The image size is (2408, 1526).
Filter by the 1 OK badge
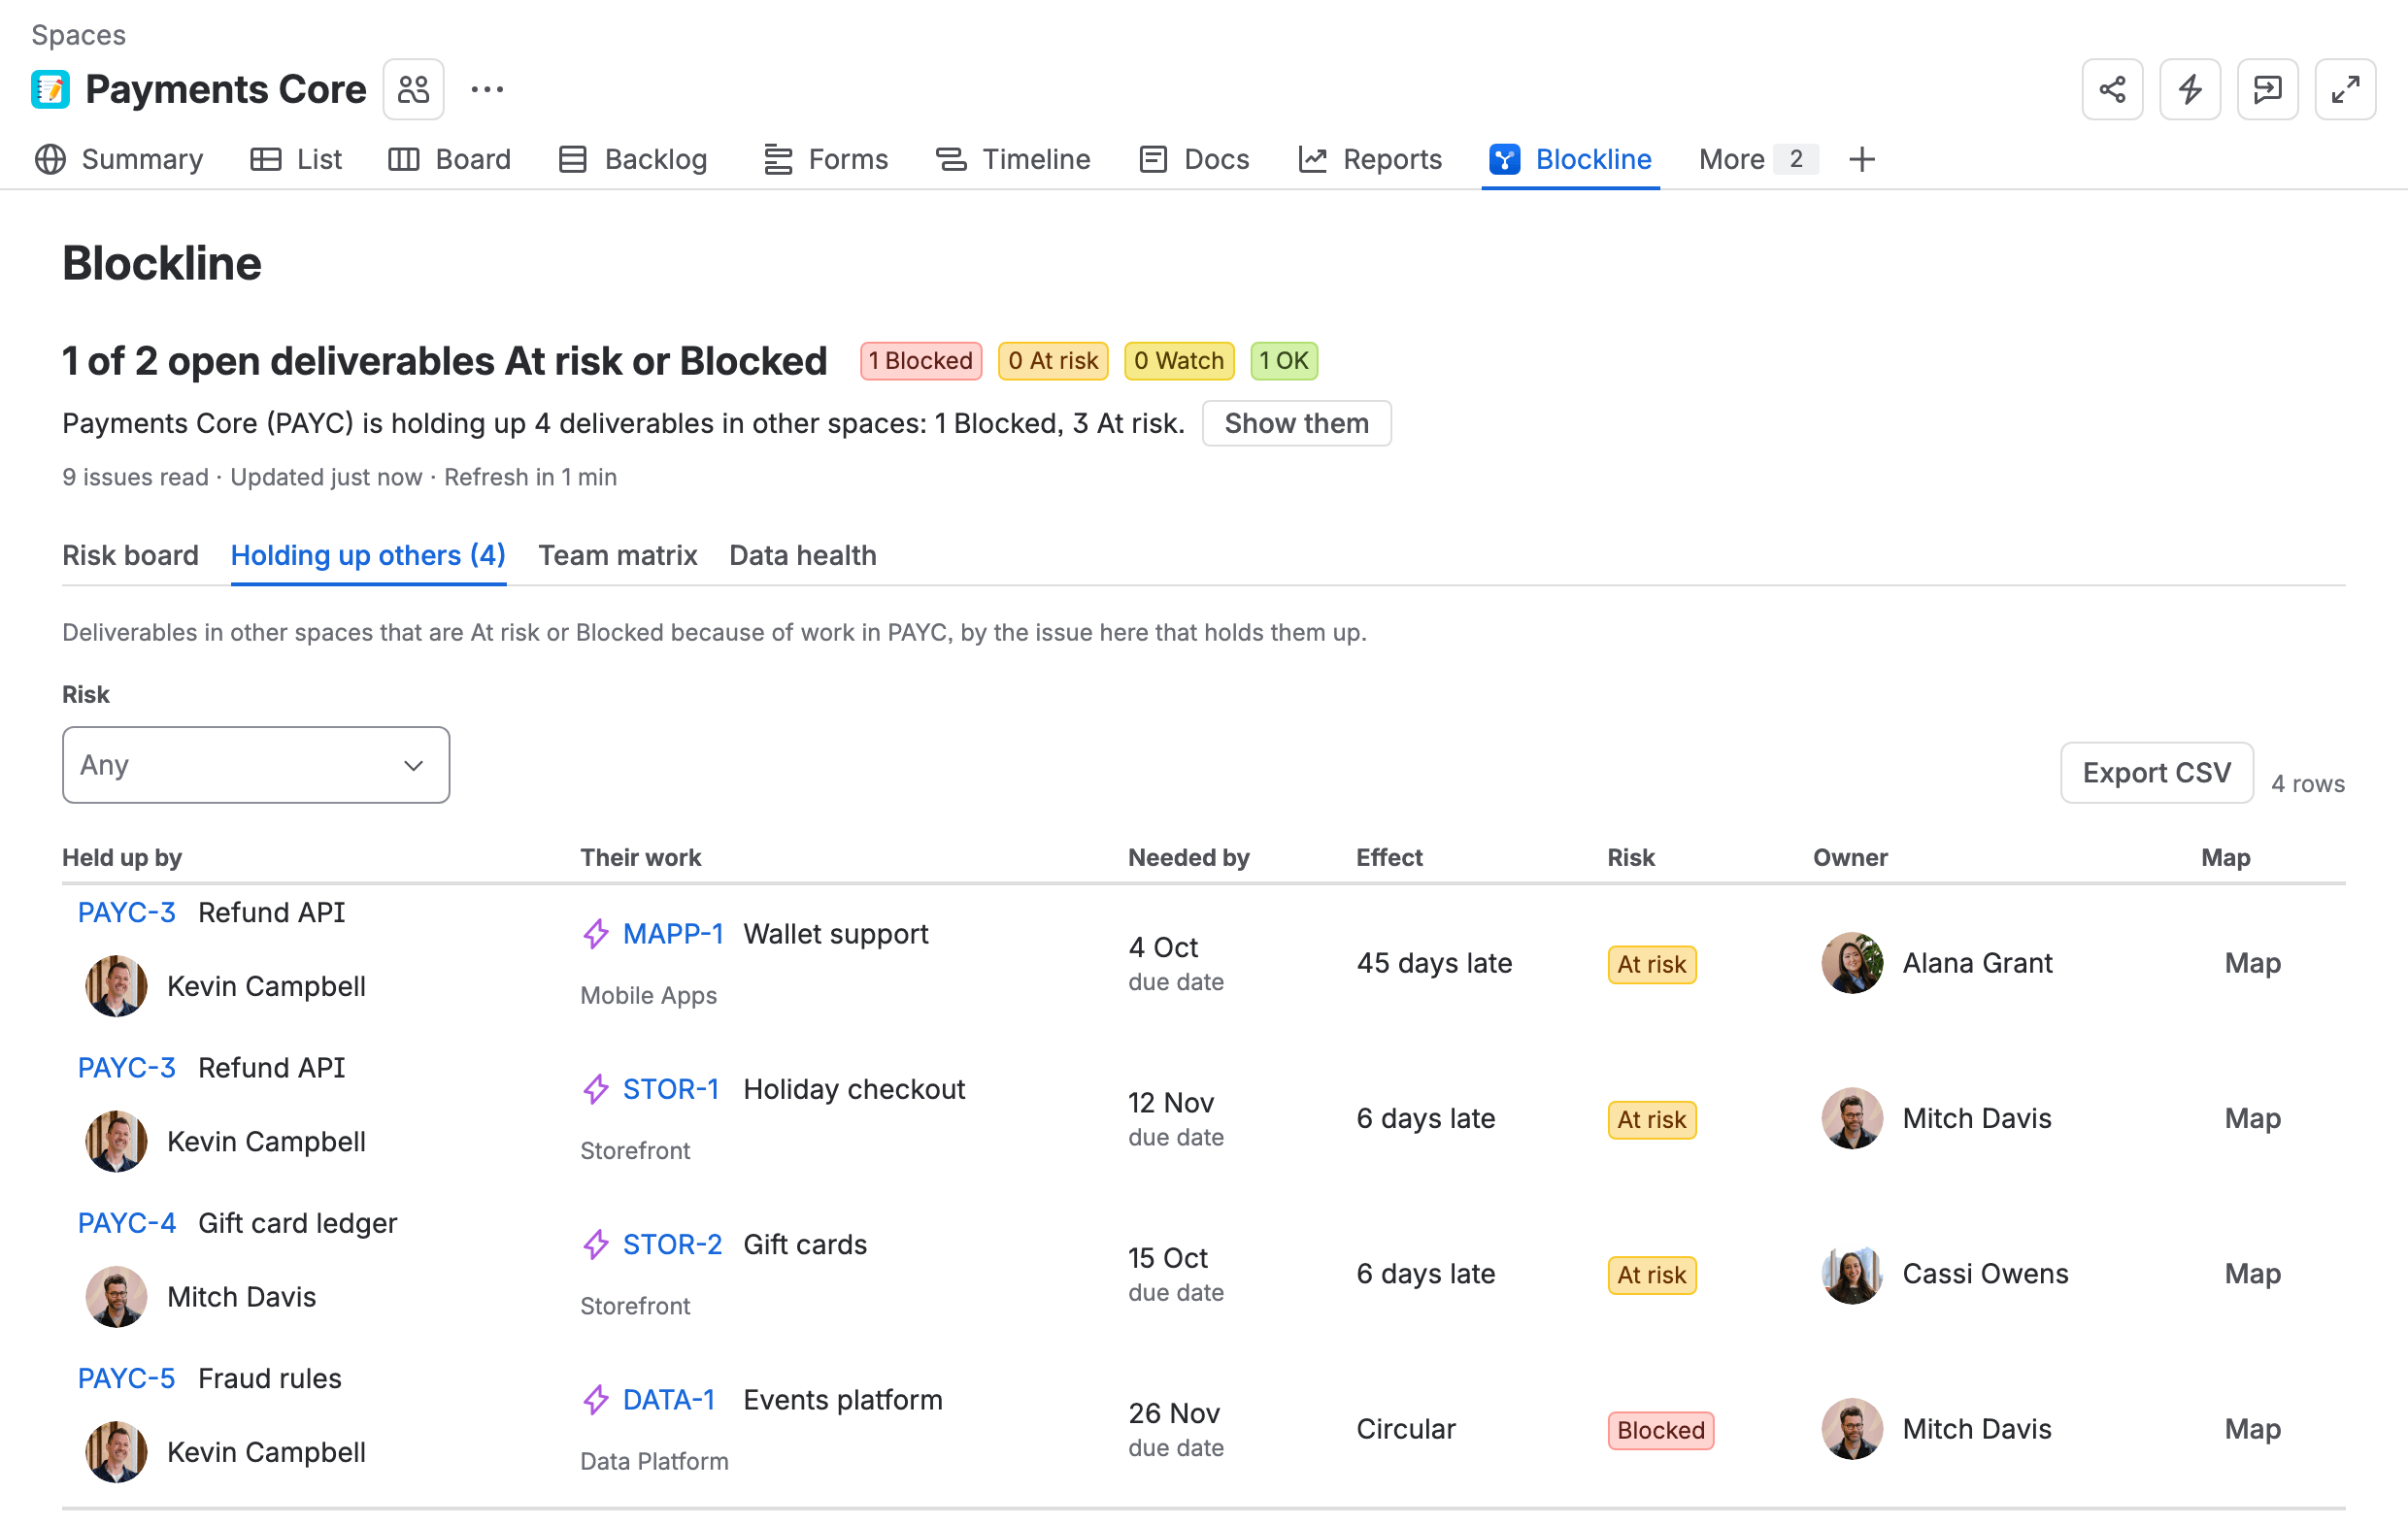point(1284,361)
